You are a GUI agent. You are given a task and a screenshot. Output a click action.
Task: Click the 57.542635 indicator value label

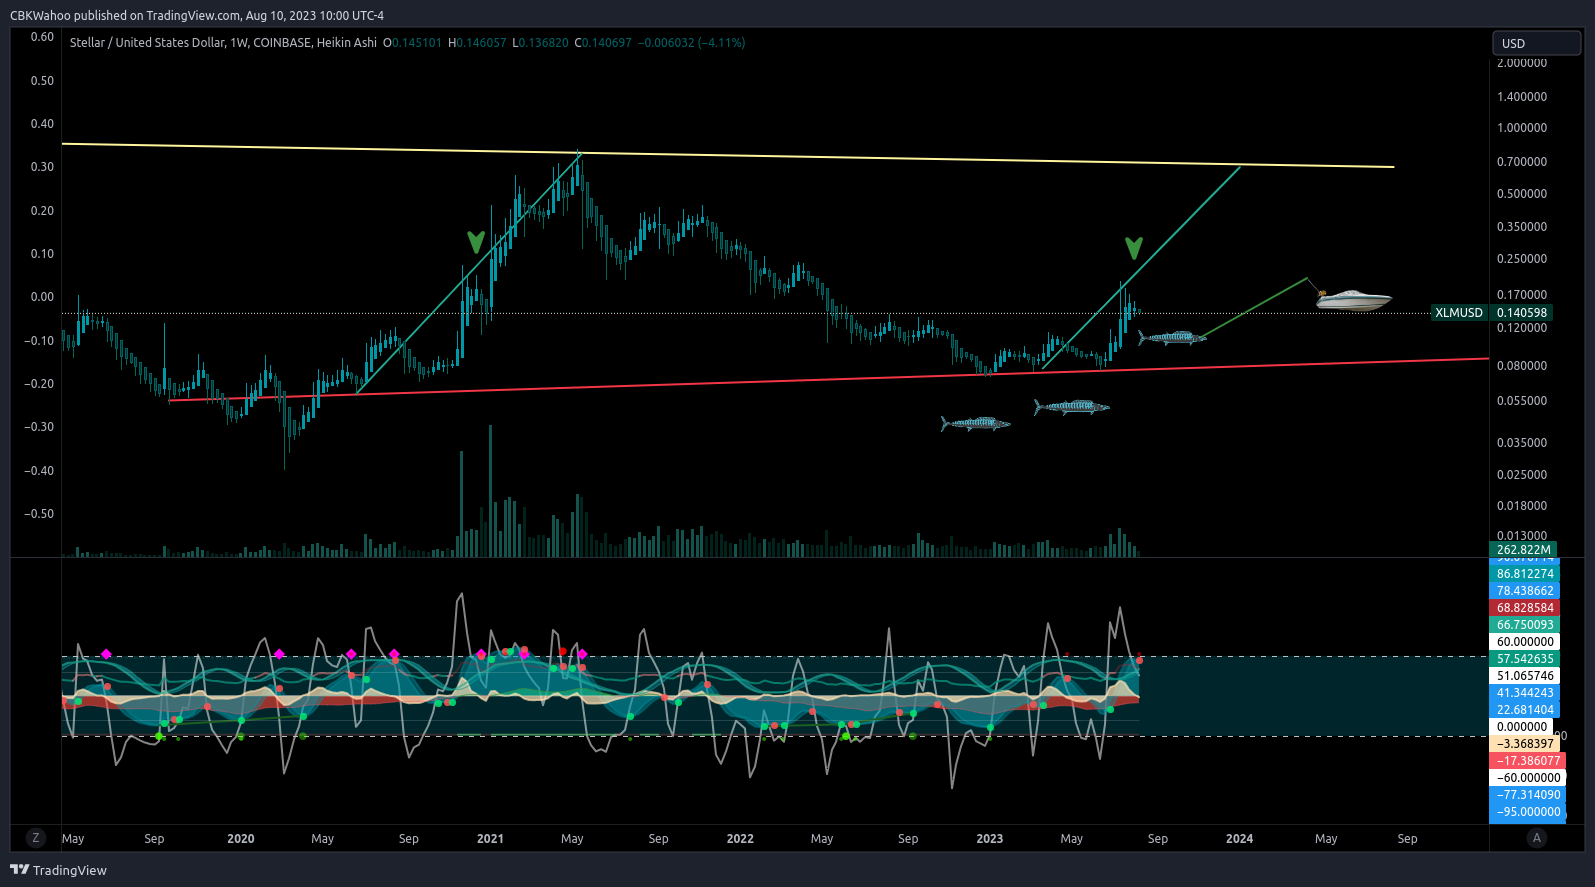(x=1525, y=659)
